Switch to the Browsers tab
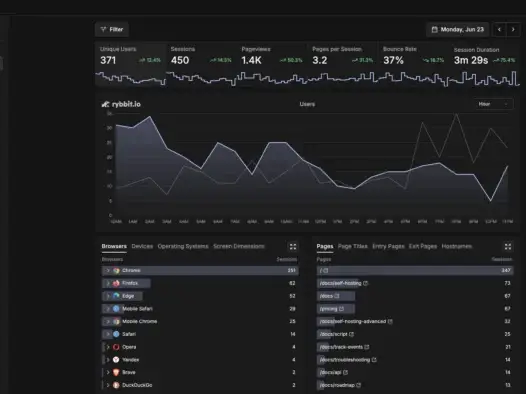Screen dimensions: 526x394 (x=114, y=246)
